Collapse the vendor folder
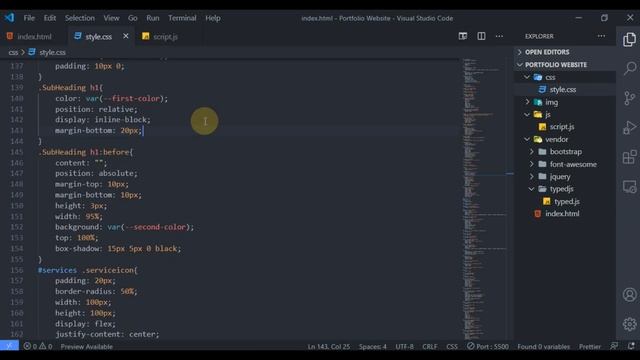Image resolution: width=640 pixels, height=360 pixels. (565, 139)
